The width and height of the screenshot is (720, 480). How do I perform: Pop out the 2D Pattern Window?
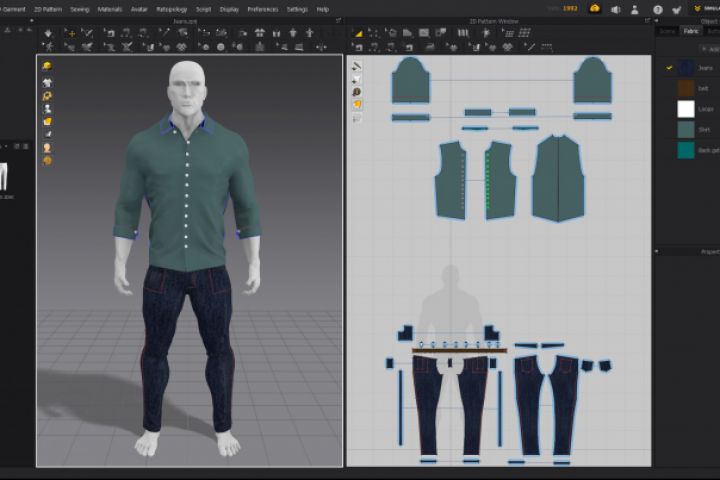point(645,19)
